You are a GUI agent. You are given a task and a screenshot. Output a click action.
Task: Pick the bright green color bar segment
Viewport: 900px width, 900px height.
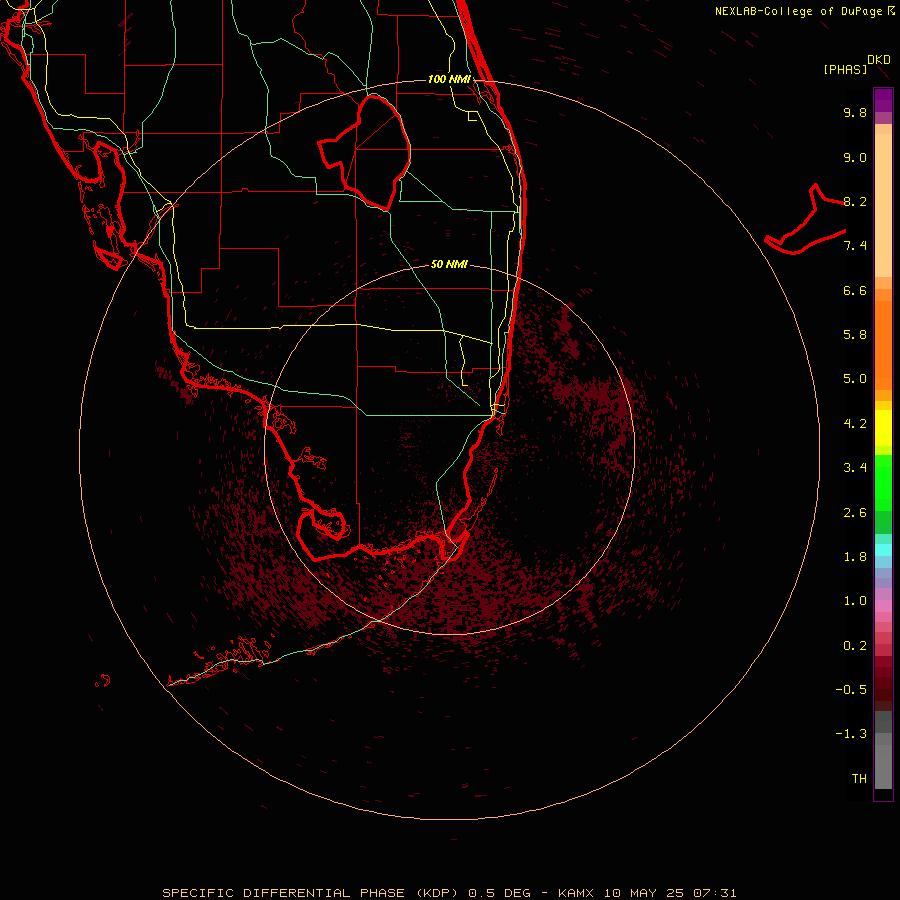click(883, 482)
